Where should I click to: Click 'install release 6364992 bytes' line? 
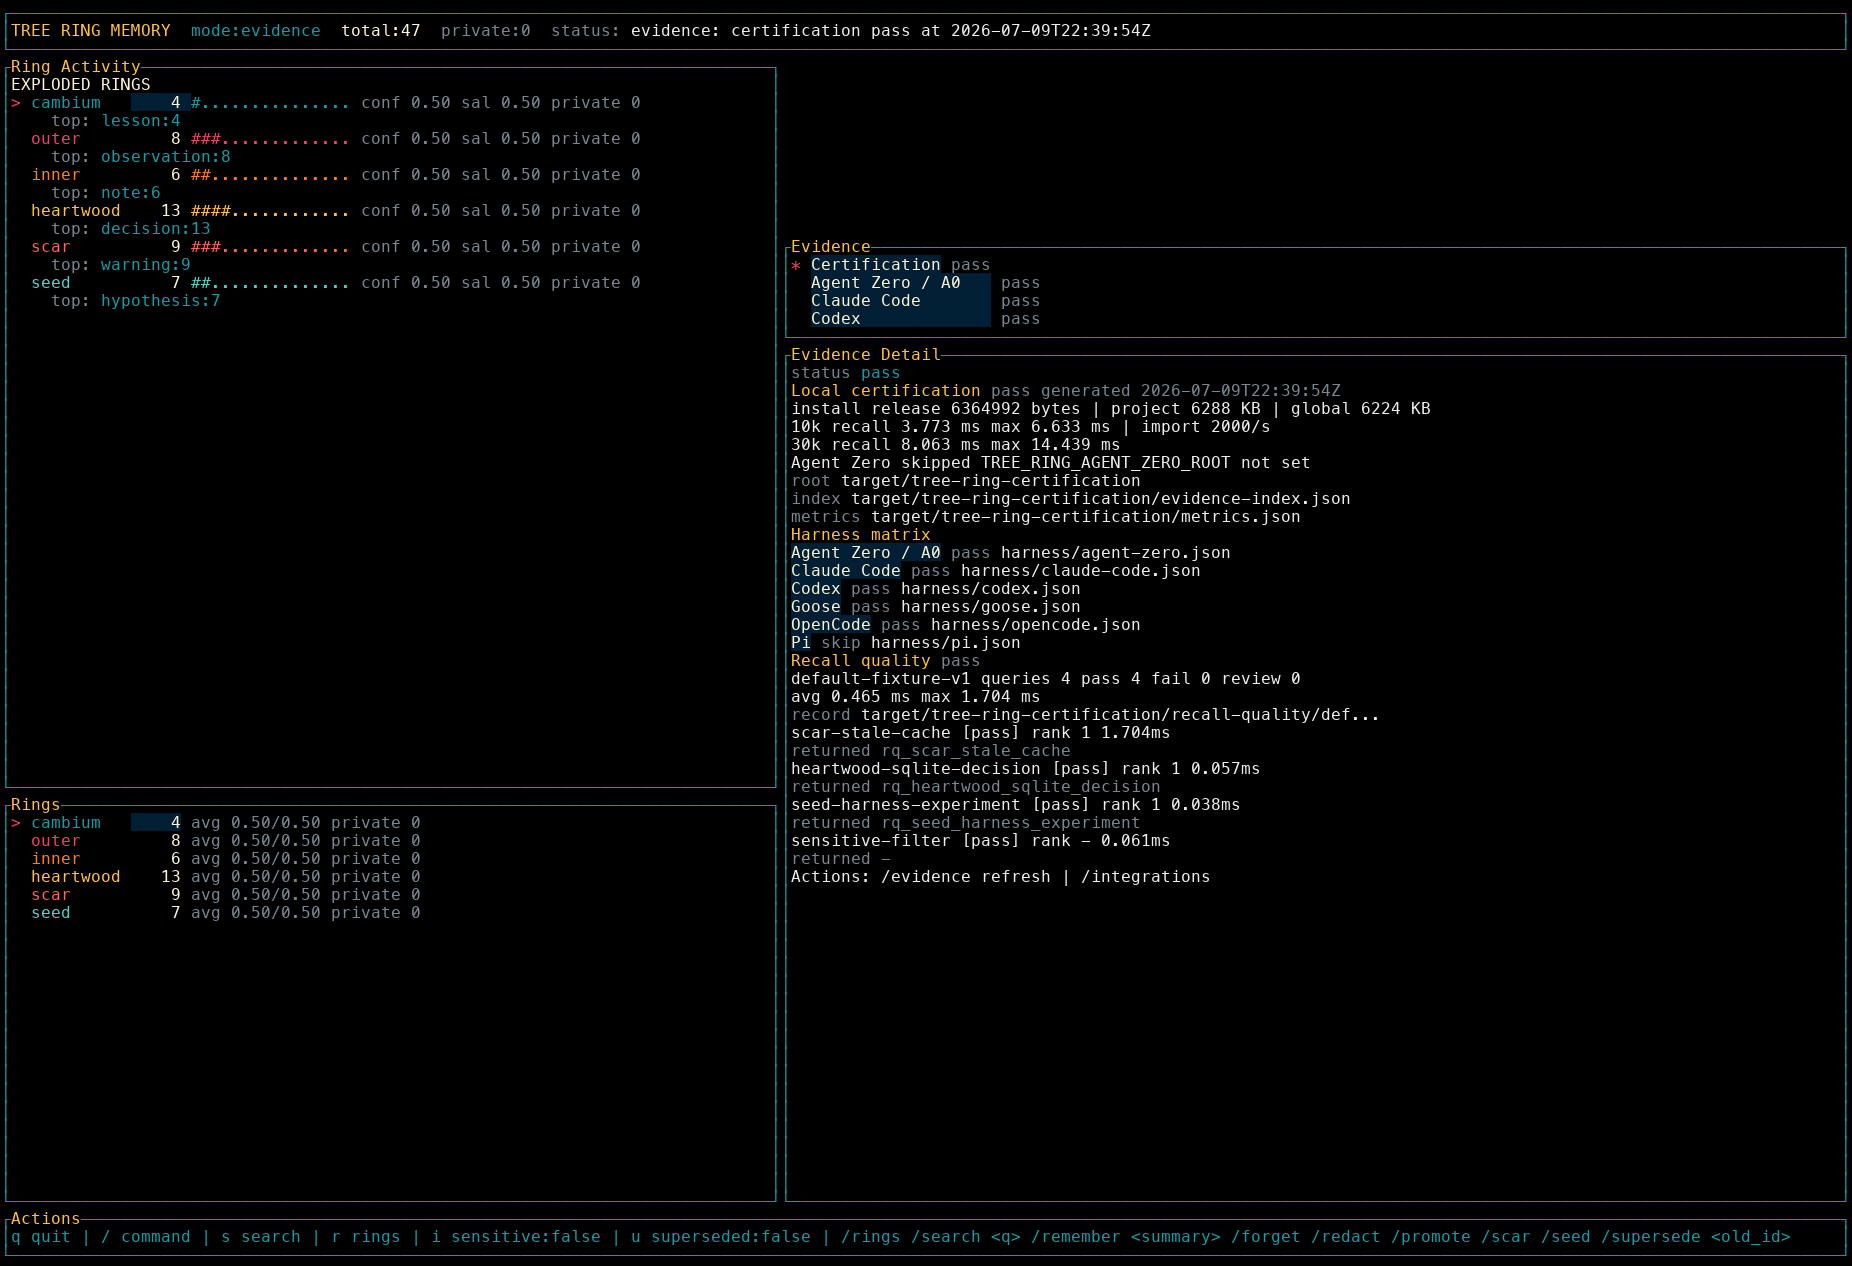[1111, 409]
